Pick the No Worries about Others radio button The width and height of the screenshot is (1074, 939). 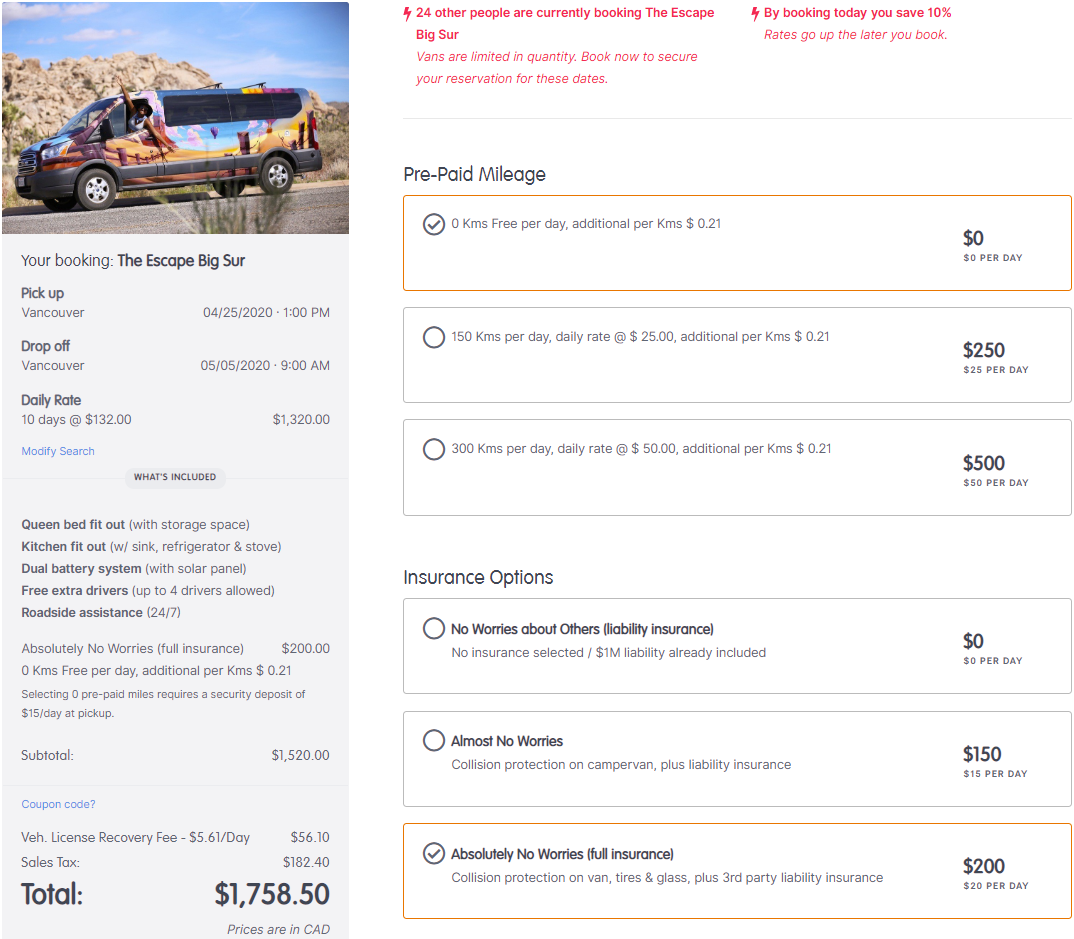(434, 629)
